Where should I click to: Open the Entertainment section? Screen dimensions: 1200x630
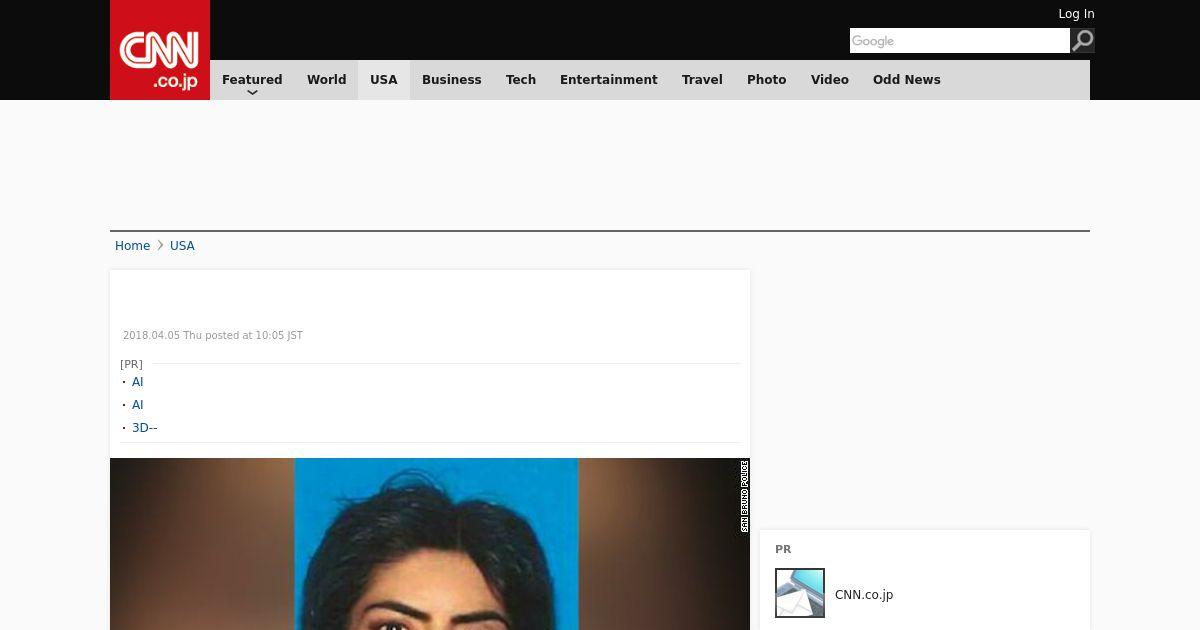[608, 80]
